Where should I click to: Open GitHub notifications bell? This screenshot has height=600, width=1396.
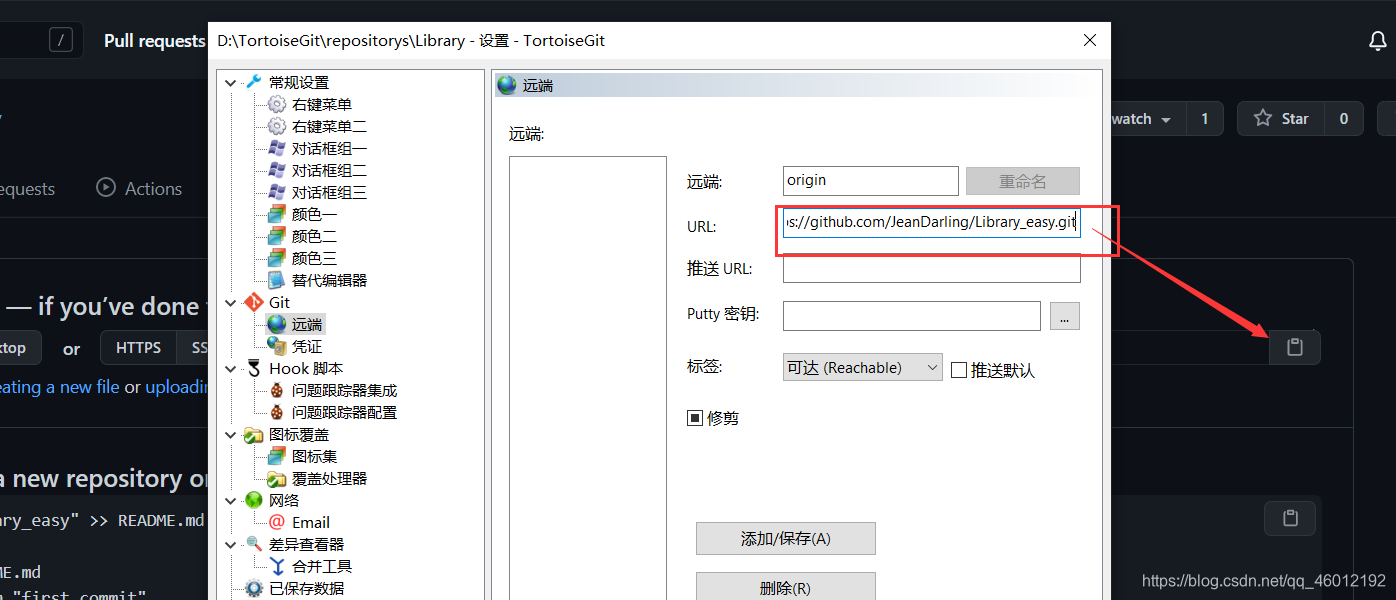click(1377, 41)
